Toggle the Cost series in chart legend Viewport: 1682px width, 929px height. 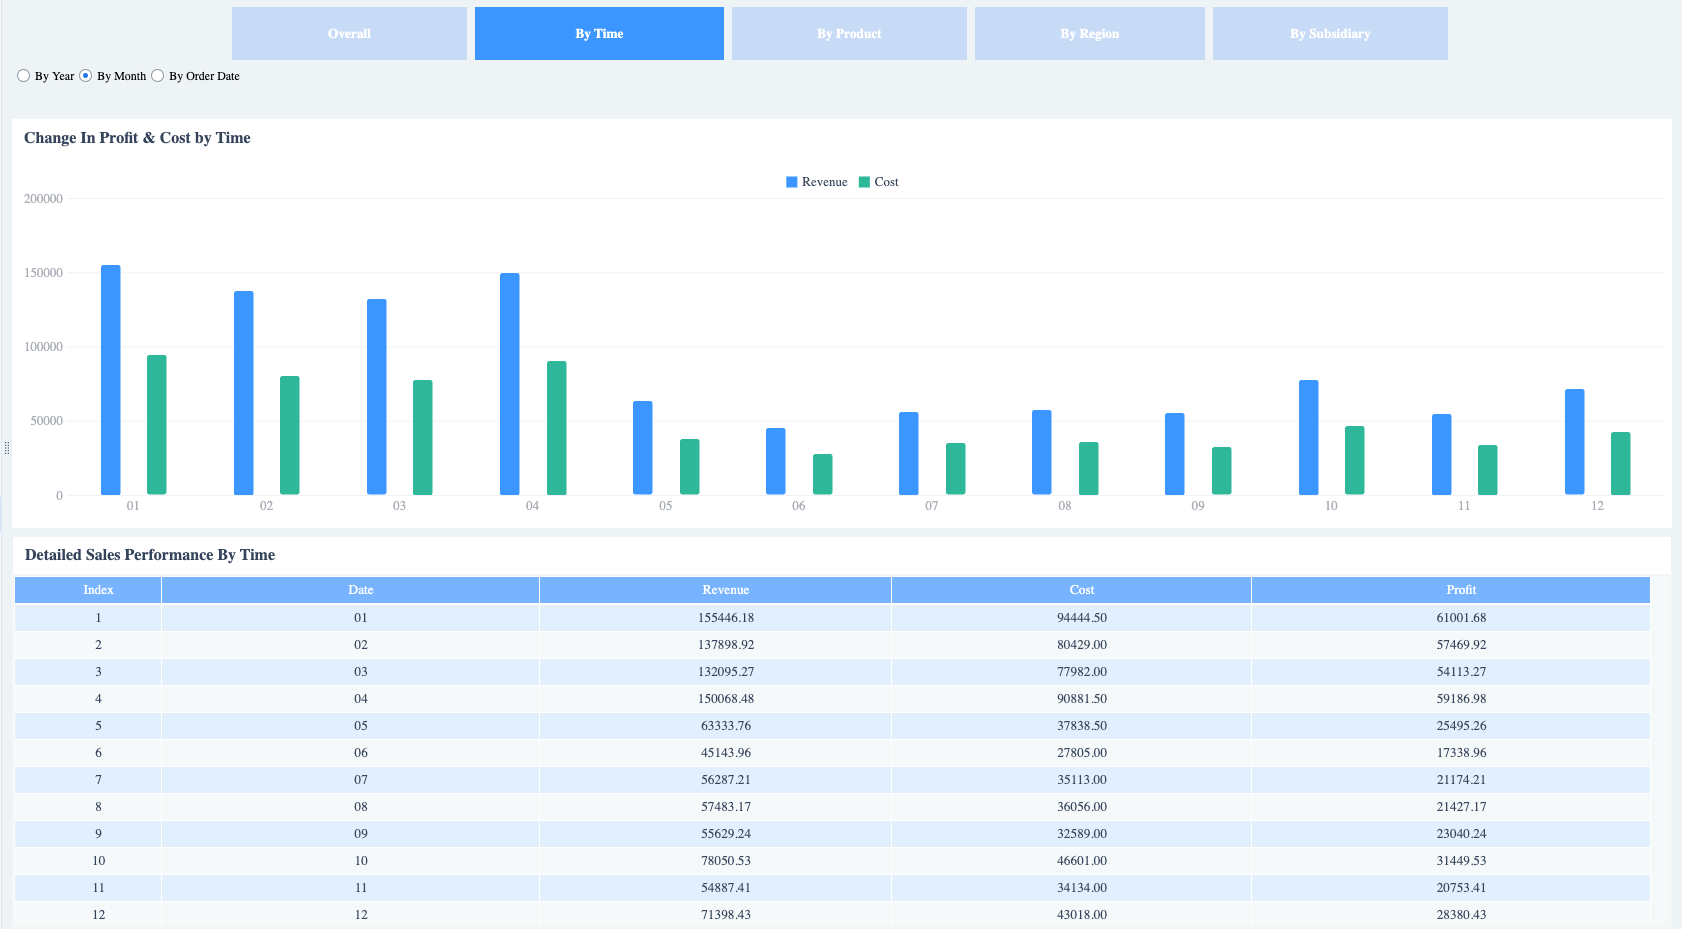879,181
